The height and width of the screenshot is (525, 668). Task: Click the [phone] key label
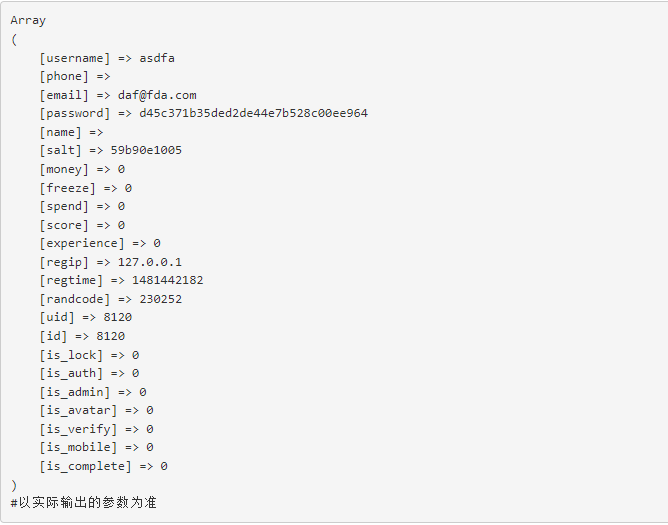tap(64, 77)
